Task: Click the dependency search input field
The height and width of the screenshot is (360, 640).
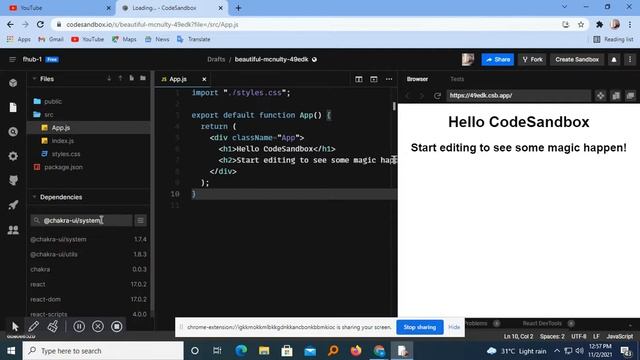Action: [x=82, y=220]
